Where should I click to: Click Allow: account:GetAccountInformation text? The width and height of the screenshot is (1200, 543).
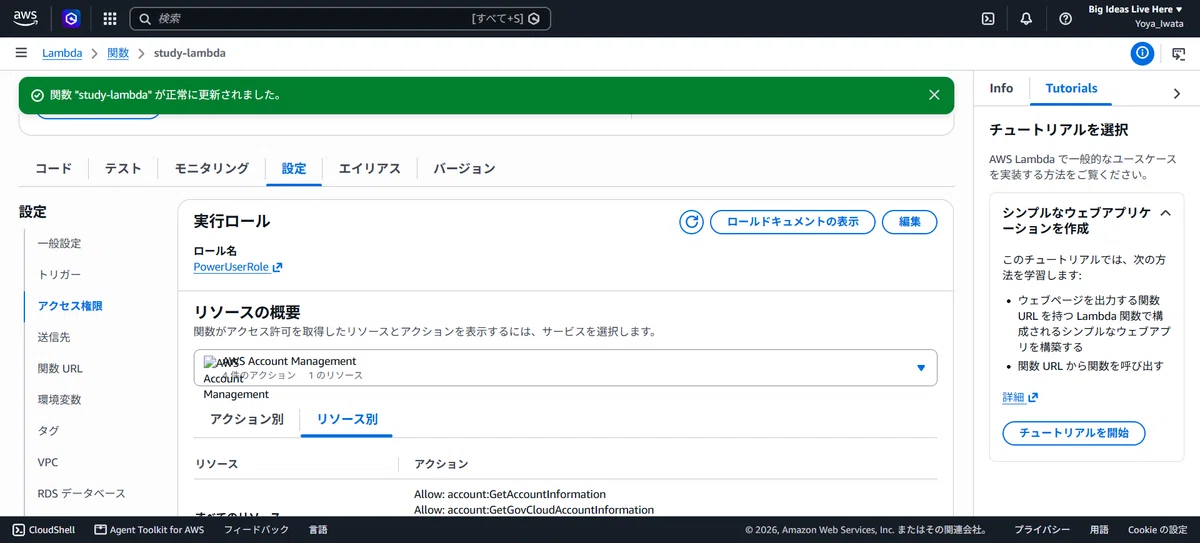(x=510, y=494)
